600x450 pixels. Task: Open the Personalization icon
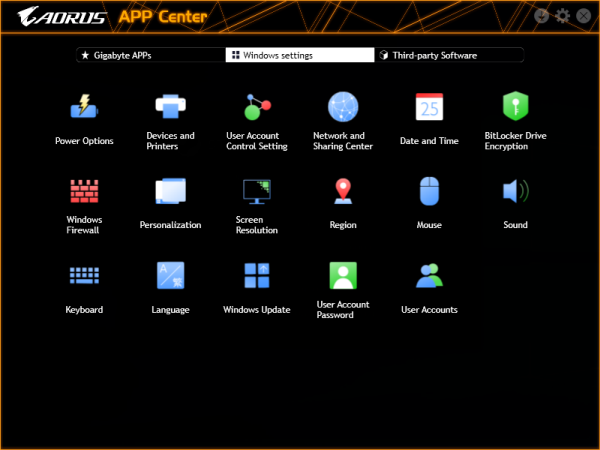tap(171, 191)
